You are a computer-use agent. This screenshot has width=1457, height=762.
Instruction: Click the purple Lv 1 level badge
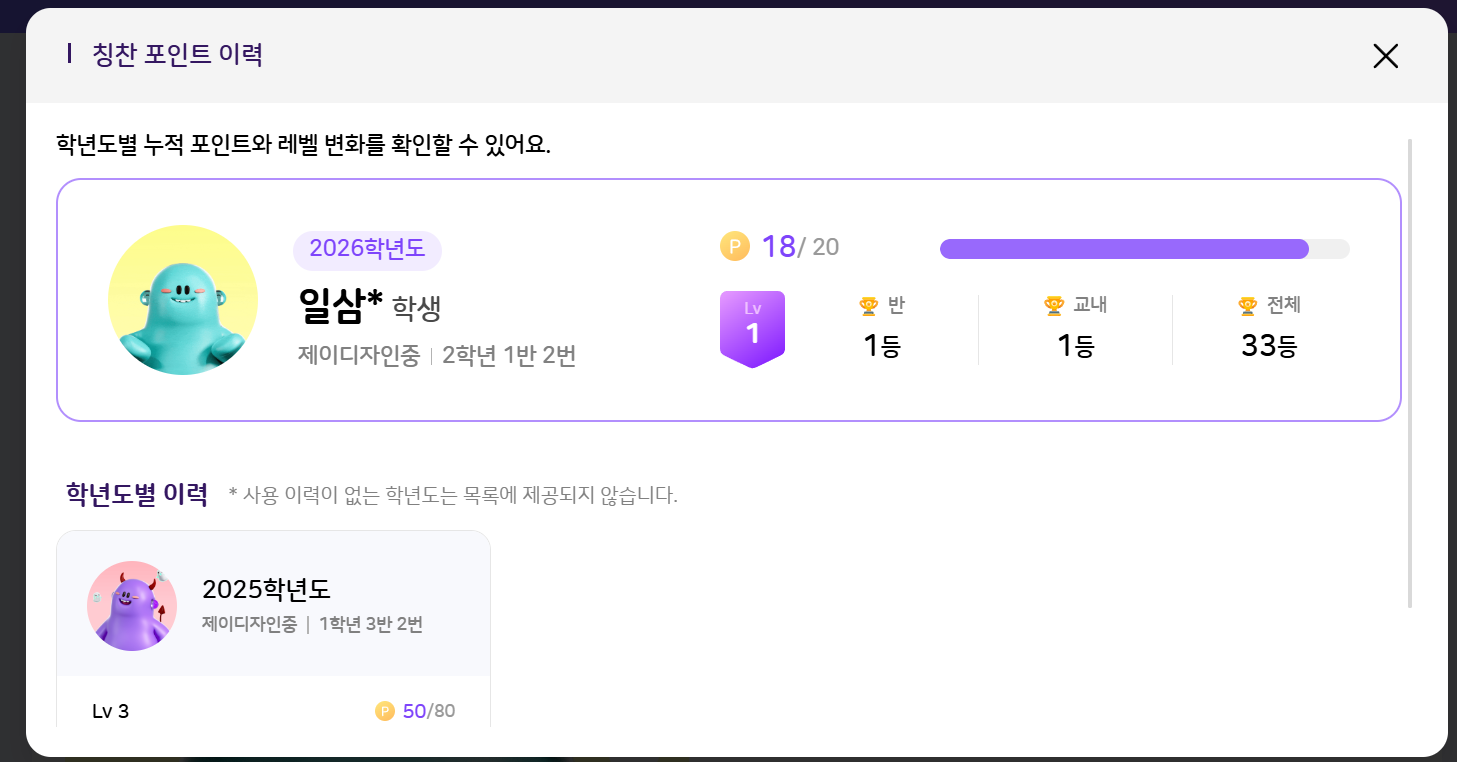[752, 328]
